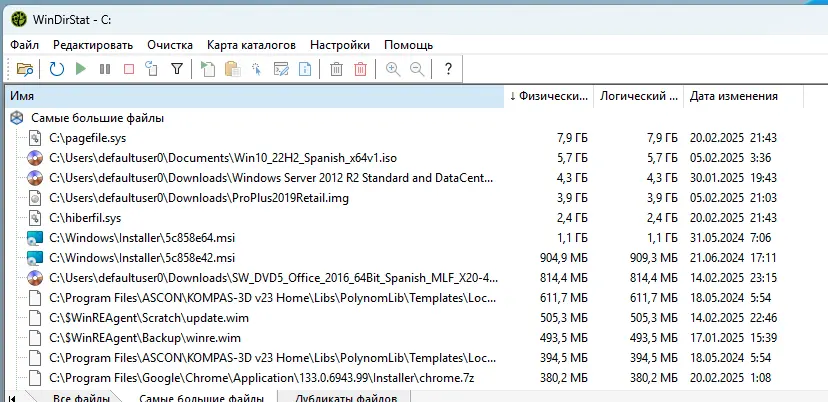Click the ProPlus2019Retail.img file icon
The width and height of the screenshot is (828, 402).
35,198
